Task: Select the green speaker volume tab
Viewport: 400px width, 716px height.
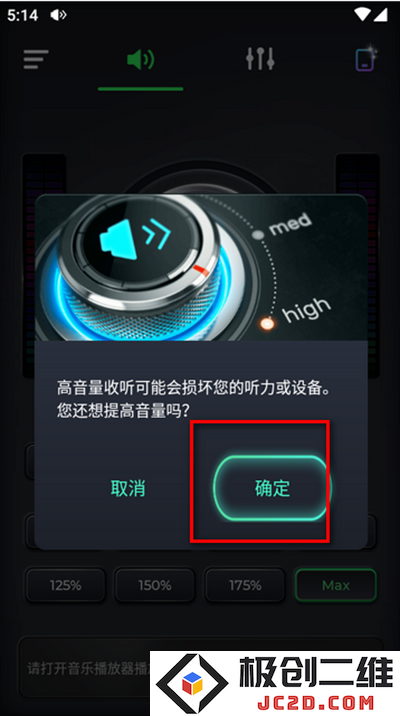Action: click(x=141, y=60)
